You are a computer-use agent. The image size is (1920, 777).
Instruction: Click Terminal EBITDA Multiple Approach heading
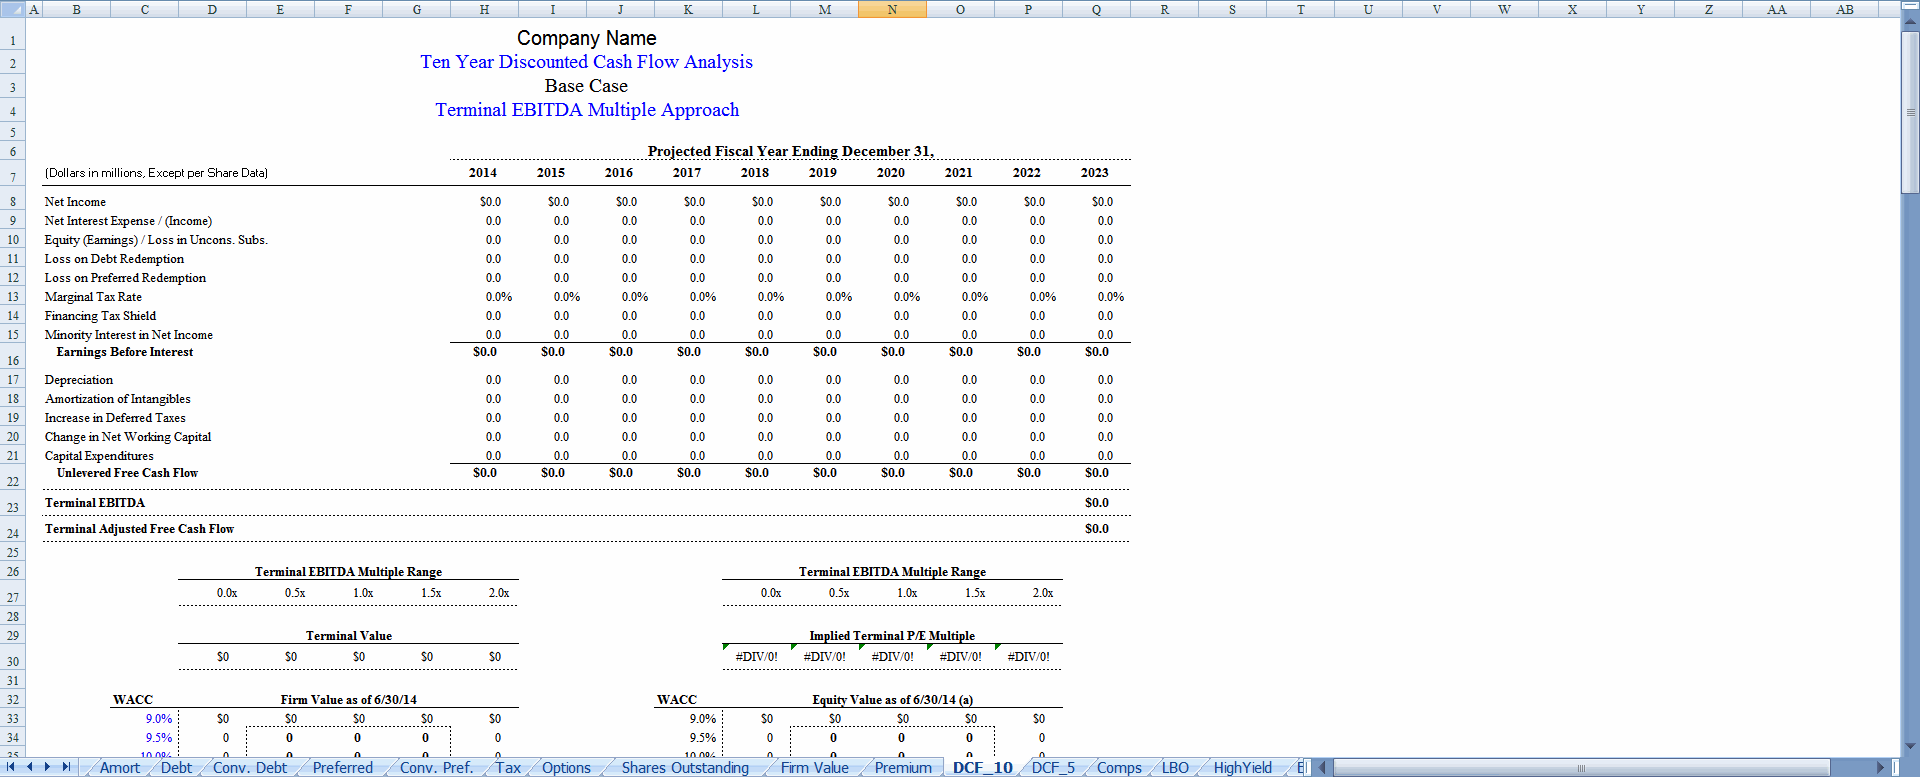(x=587, y=110)
